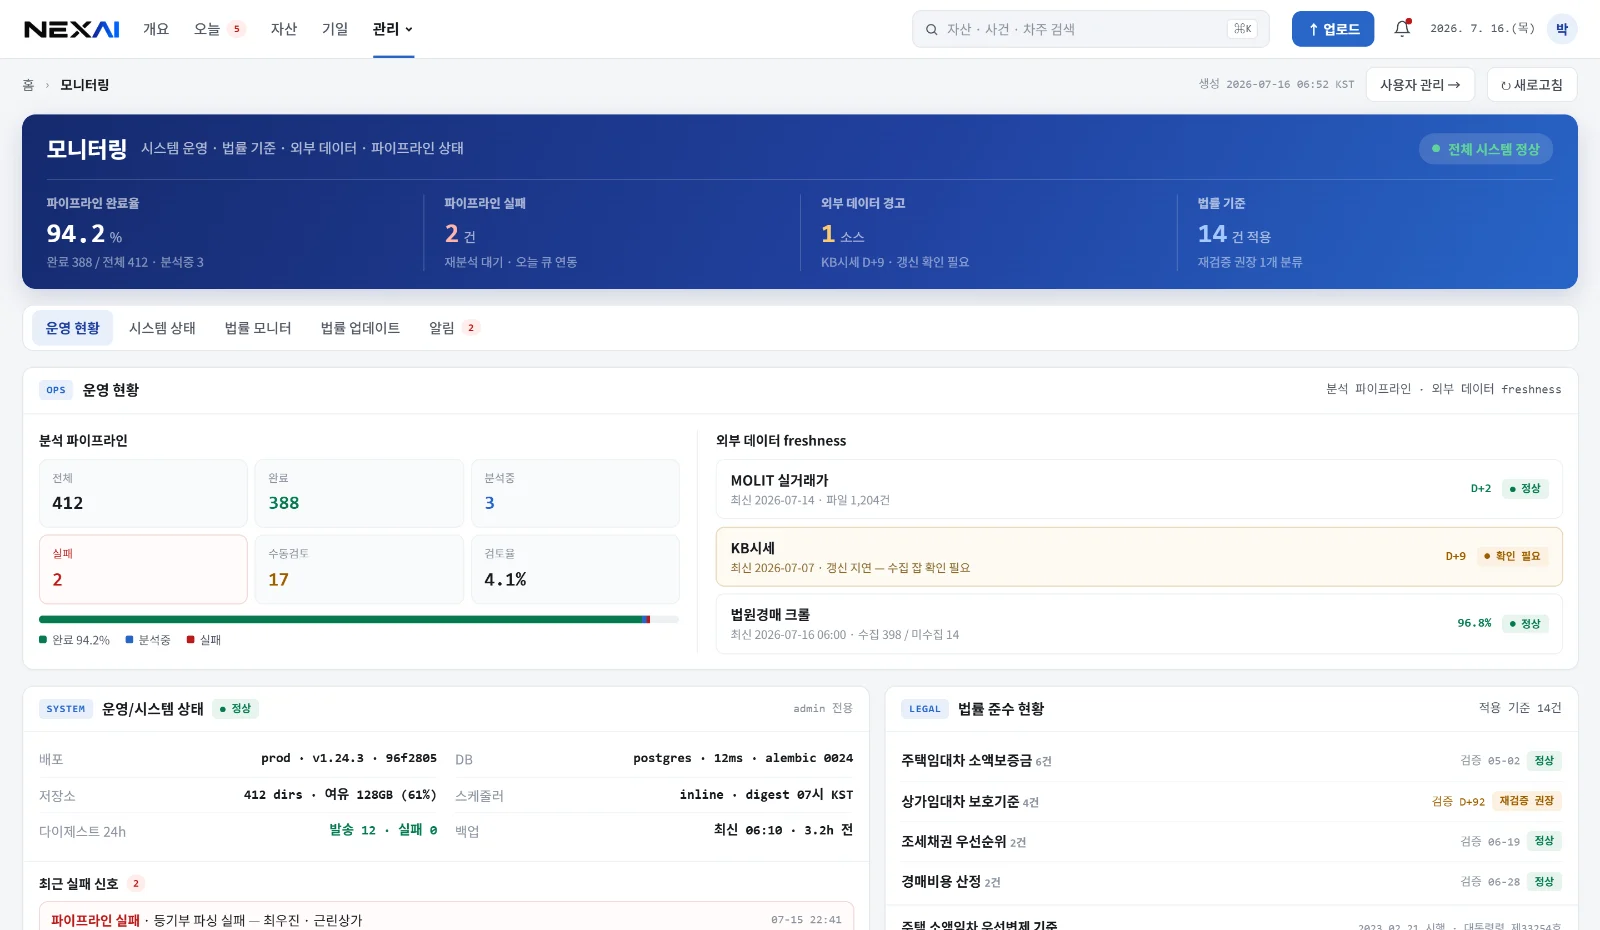This screenshot has width=1600, height=930.
Task: Click the 스케줄러 inline digest value
Action: click(766, 795)
